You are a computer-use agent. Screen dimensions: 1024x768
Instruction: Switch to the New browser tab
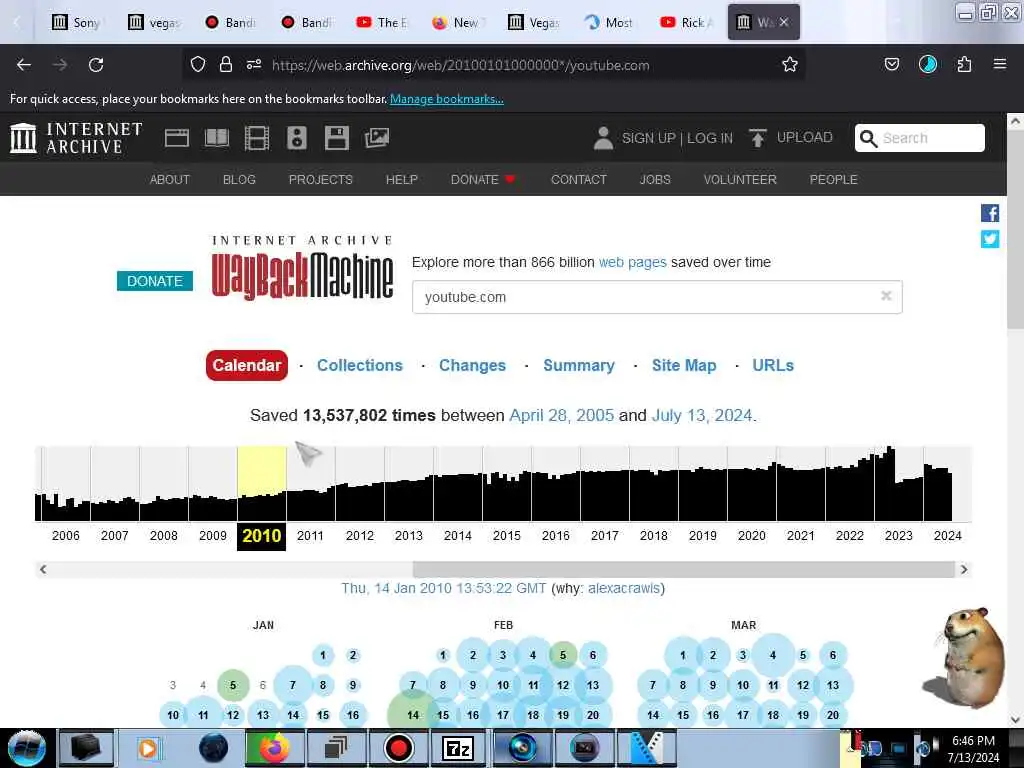click(x=456, y=22)
